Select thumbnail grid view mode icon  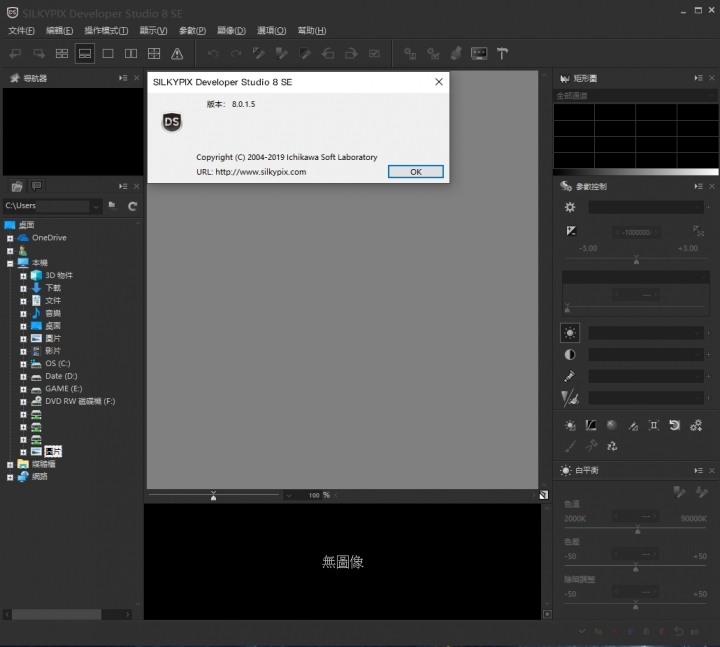click(62, 54)
